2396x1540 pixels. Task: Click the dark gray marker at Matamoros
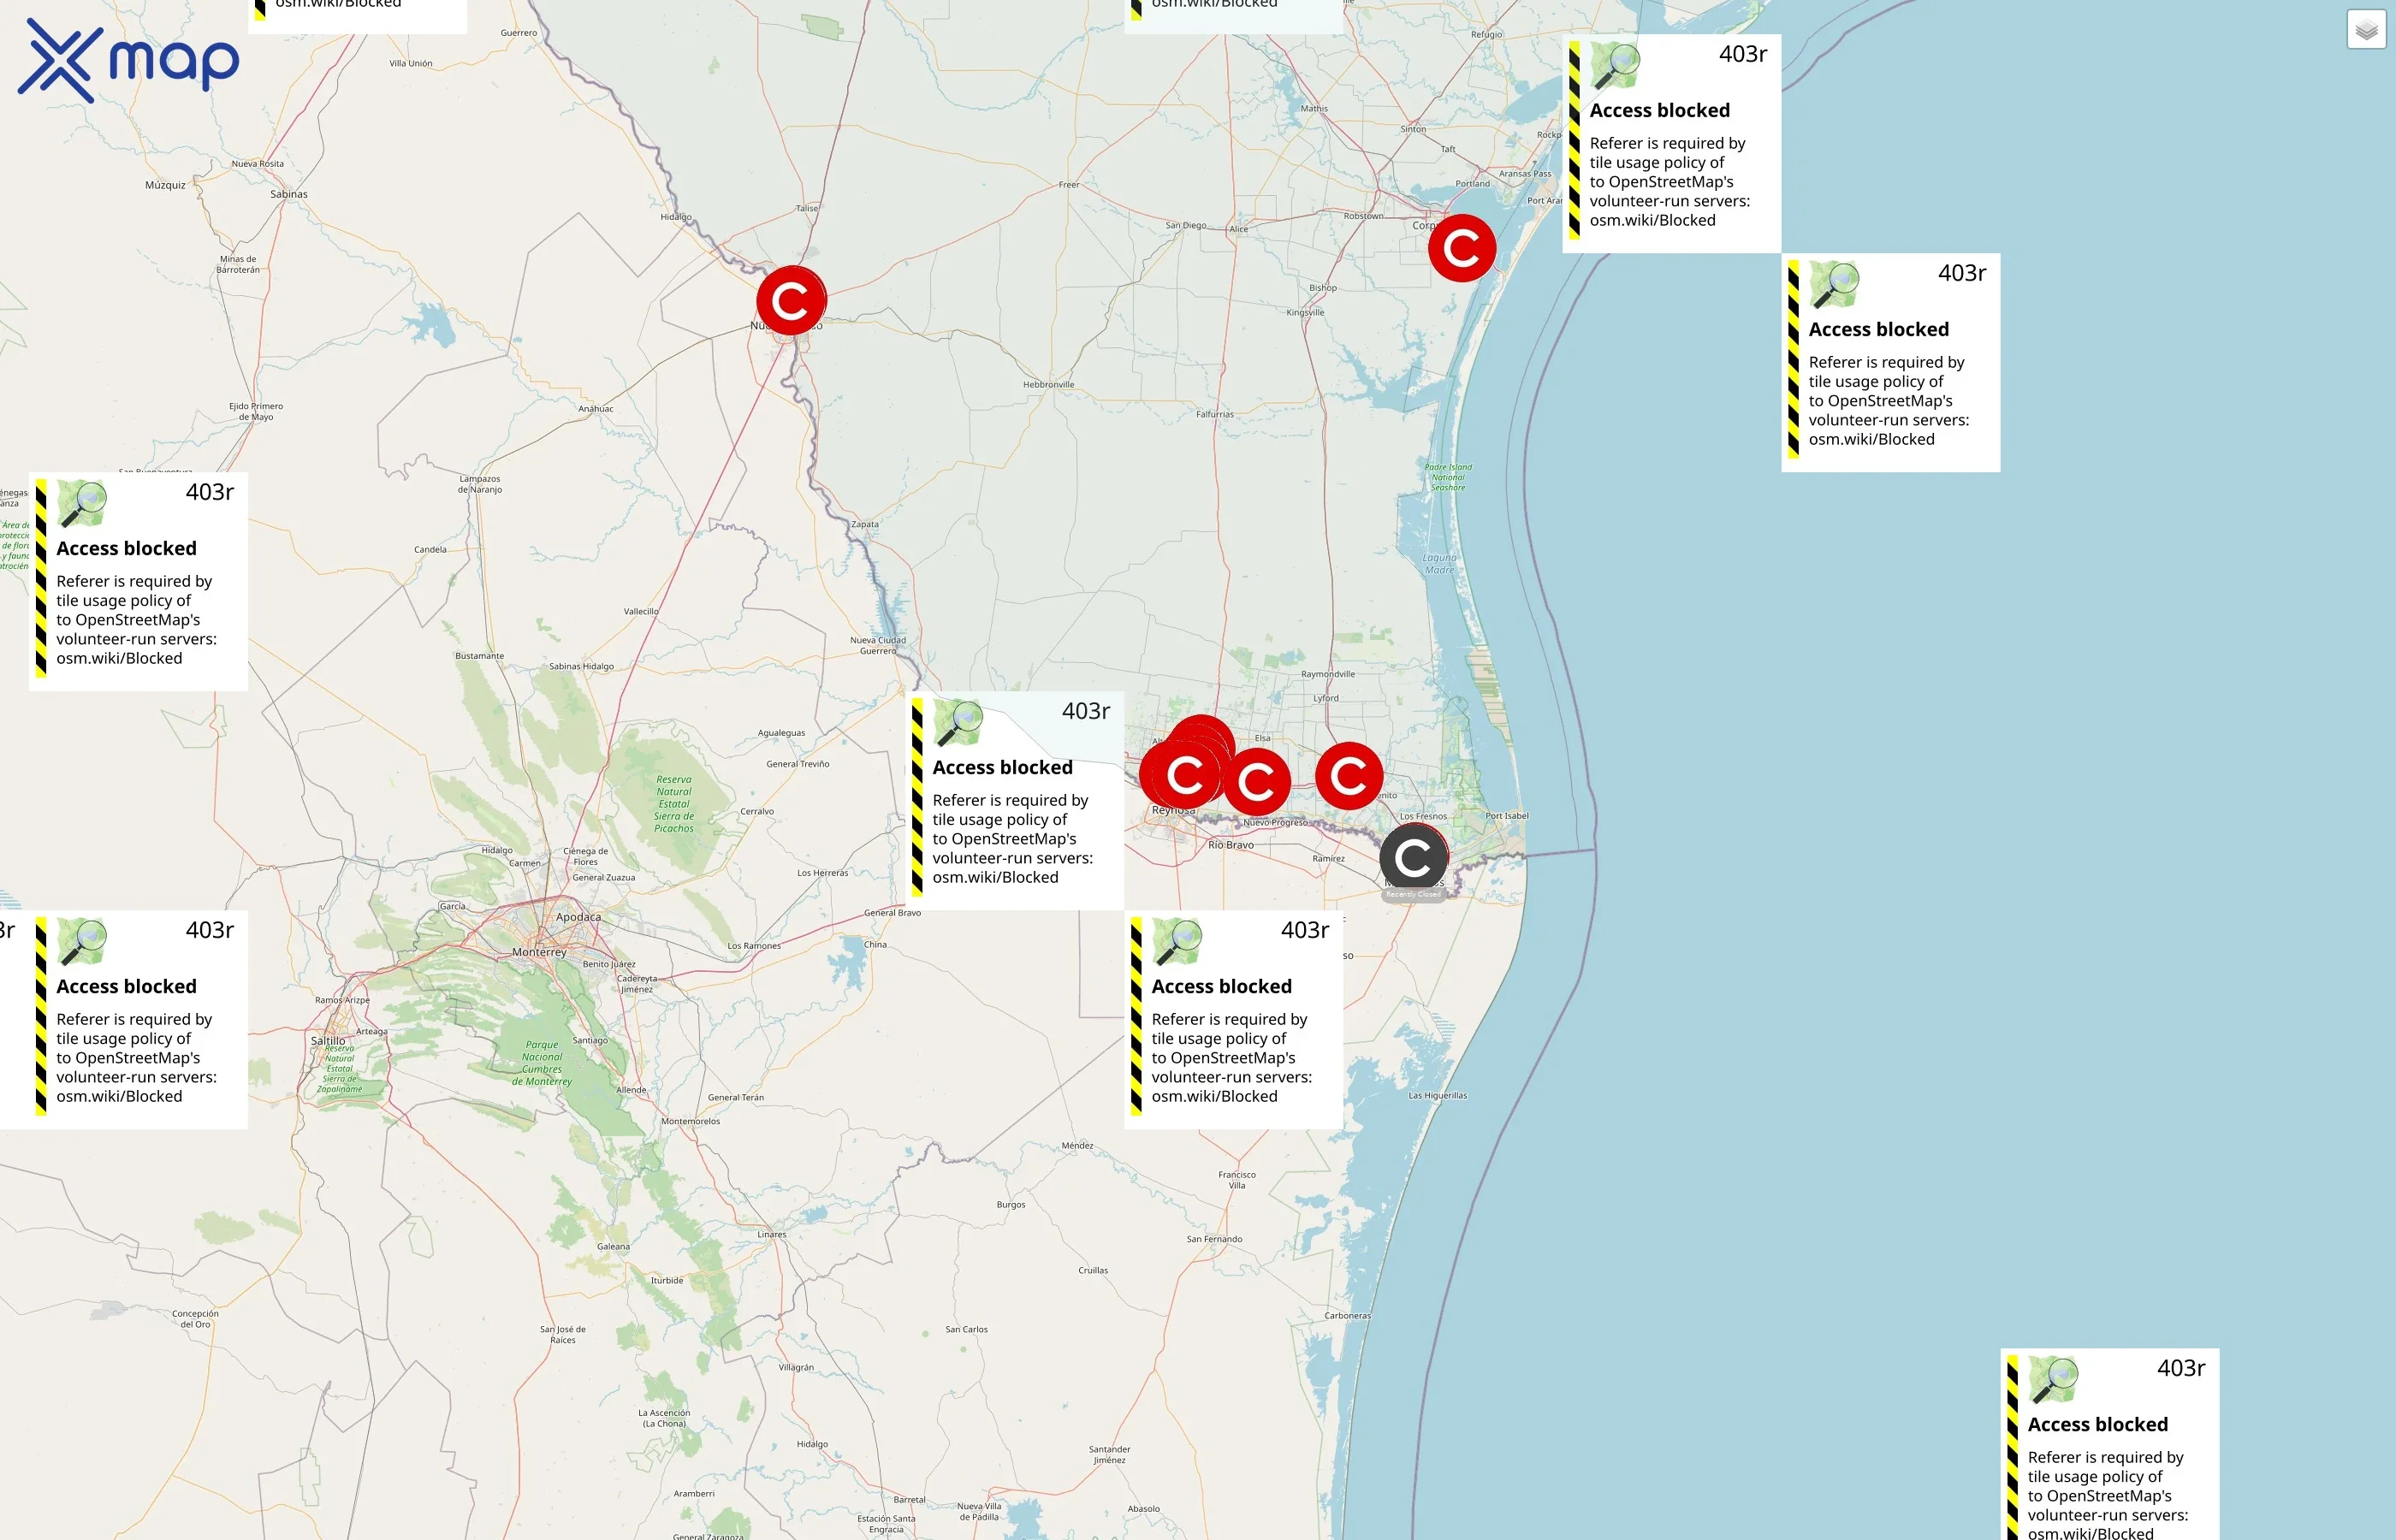pyautogui.click(x=1413, y=857)
